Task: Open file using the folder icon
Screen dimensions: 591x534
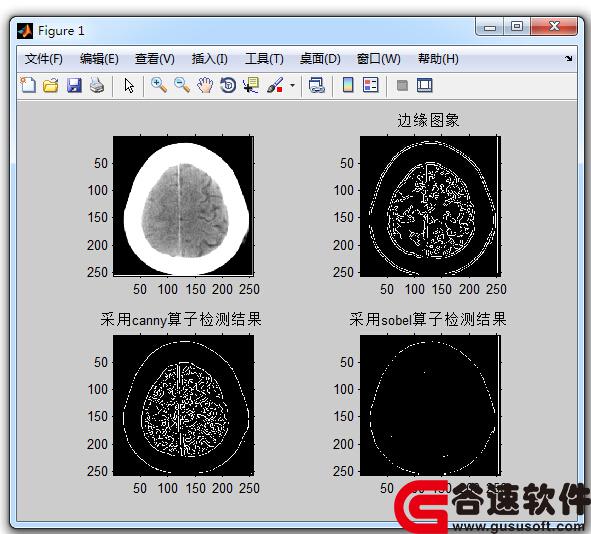Action: (51, 85)
